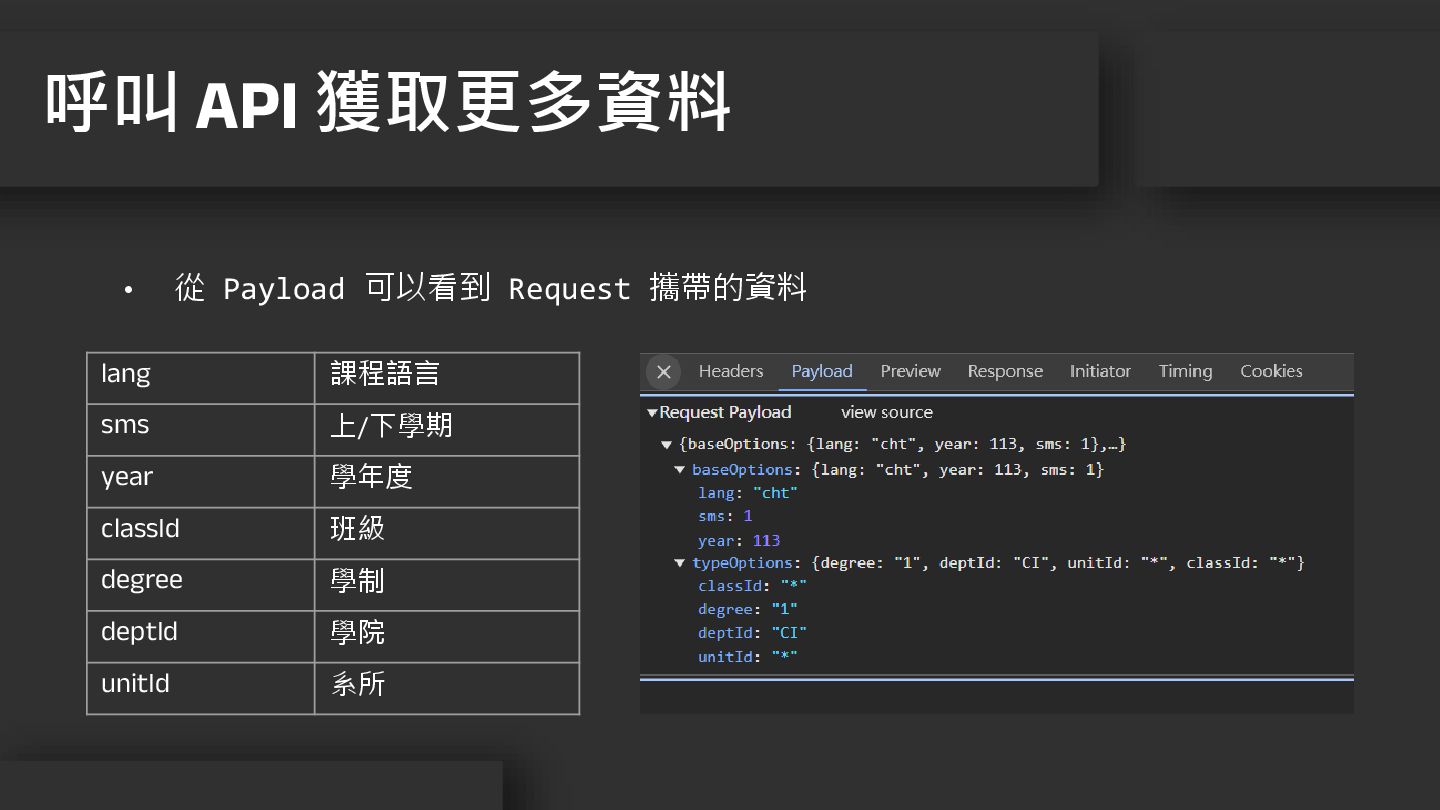1440x810 pixels.
Task: Select the Payload tab
Action: (x=821, y=371)
